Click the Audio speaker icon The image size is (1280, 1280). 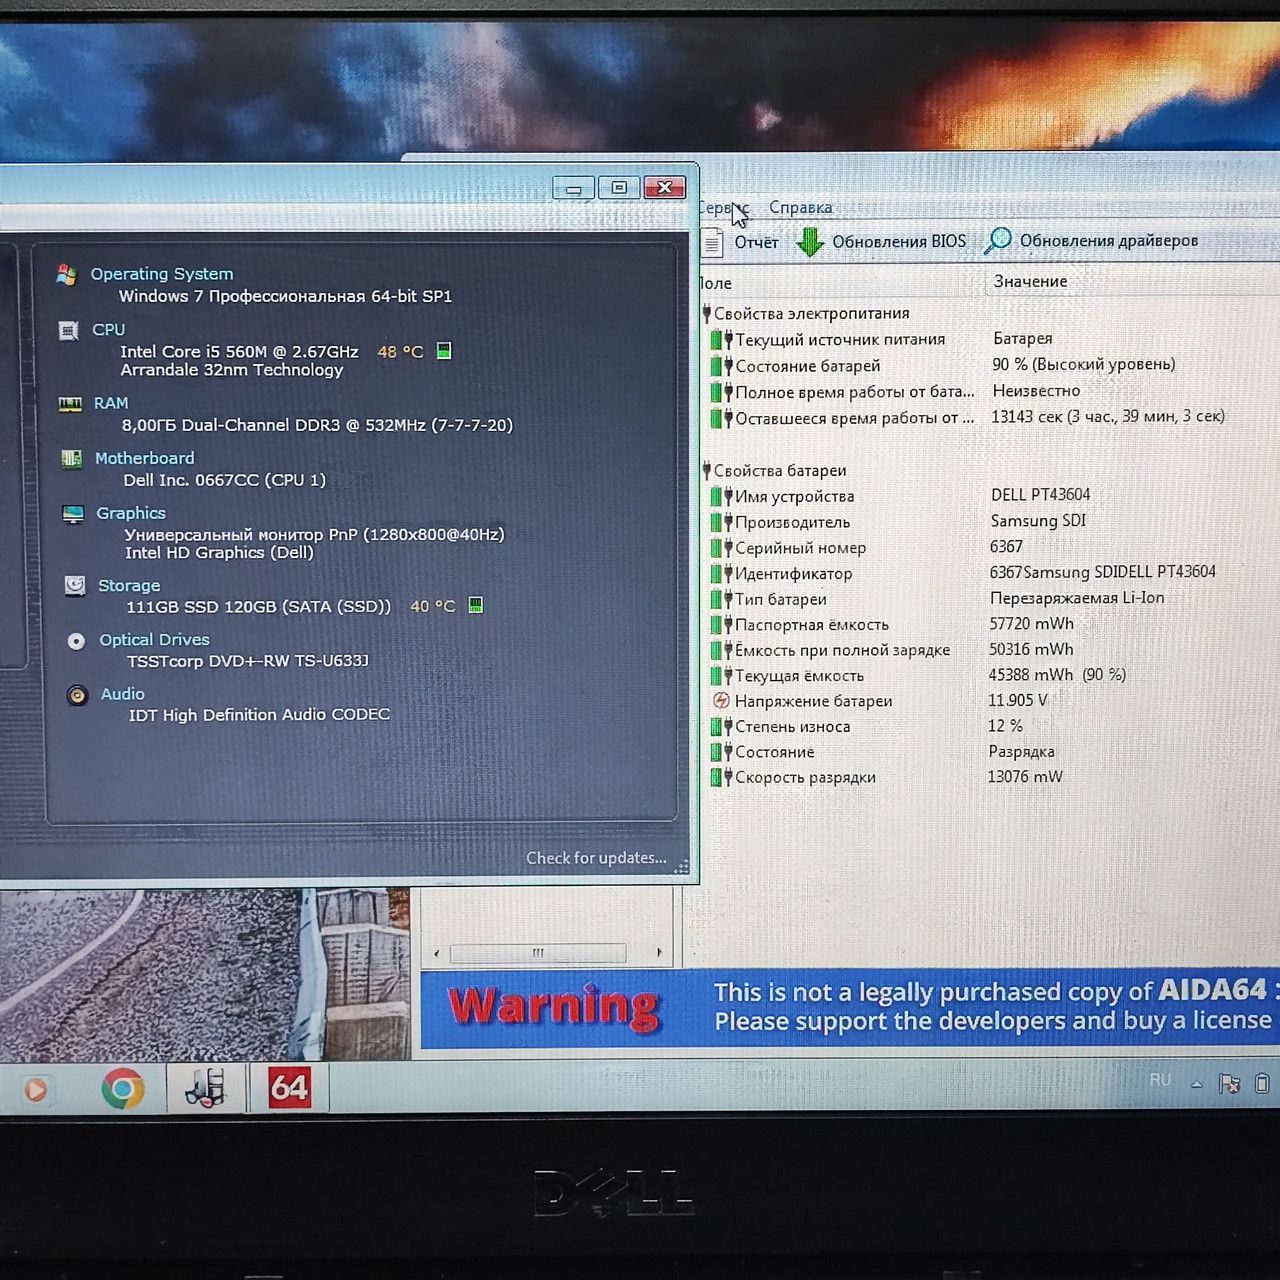click(77, 695)
